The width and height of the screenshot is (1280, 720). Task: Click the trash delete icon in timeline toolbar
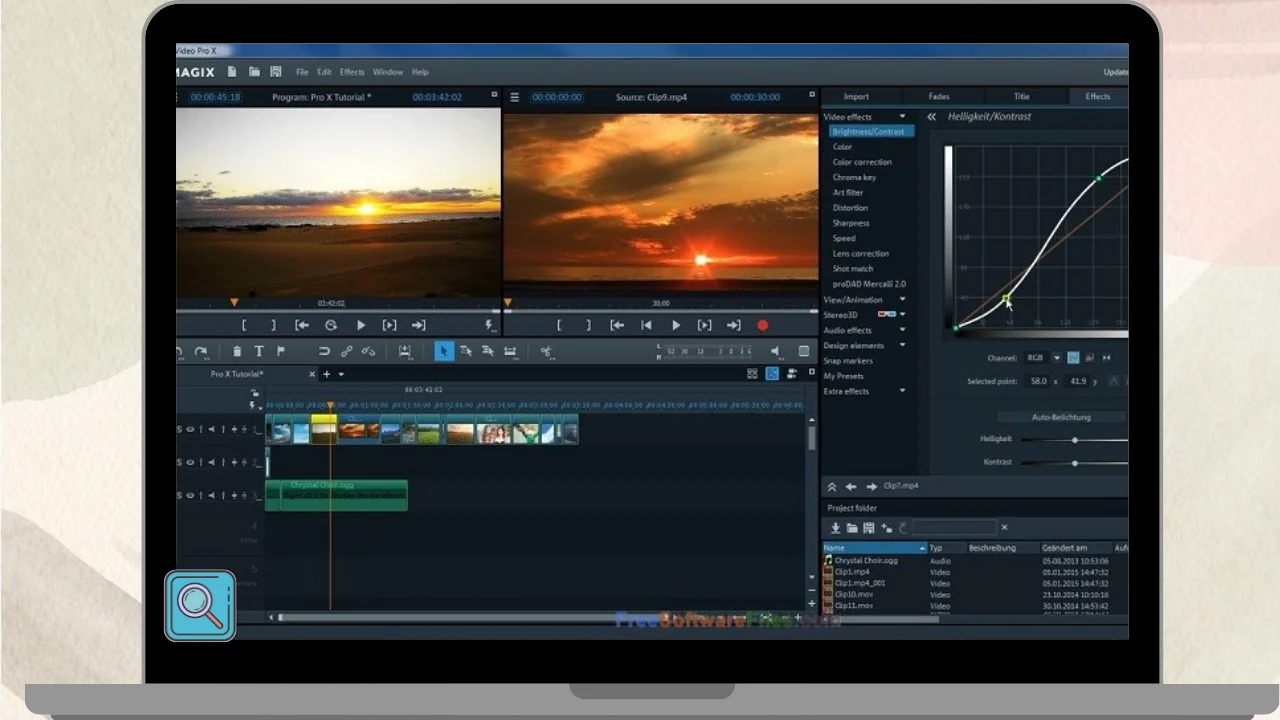point(237,351)
